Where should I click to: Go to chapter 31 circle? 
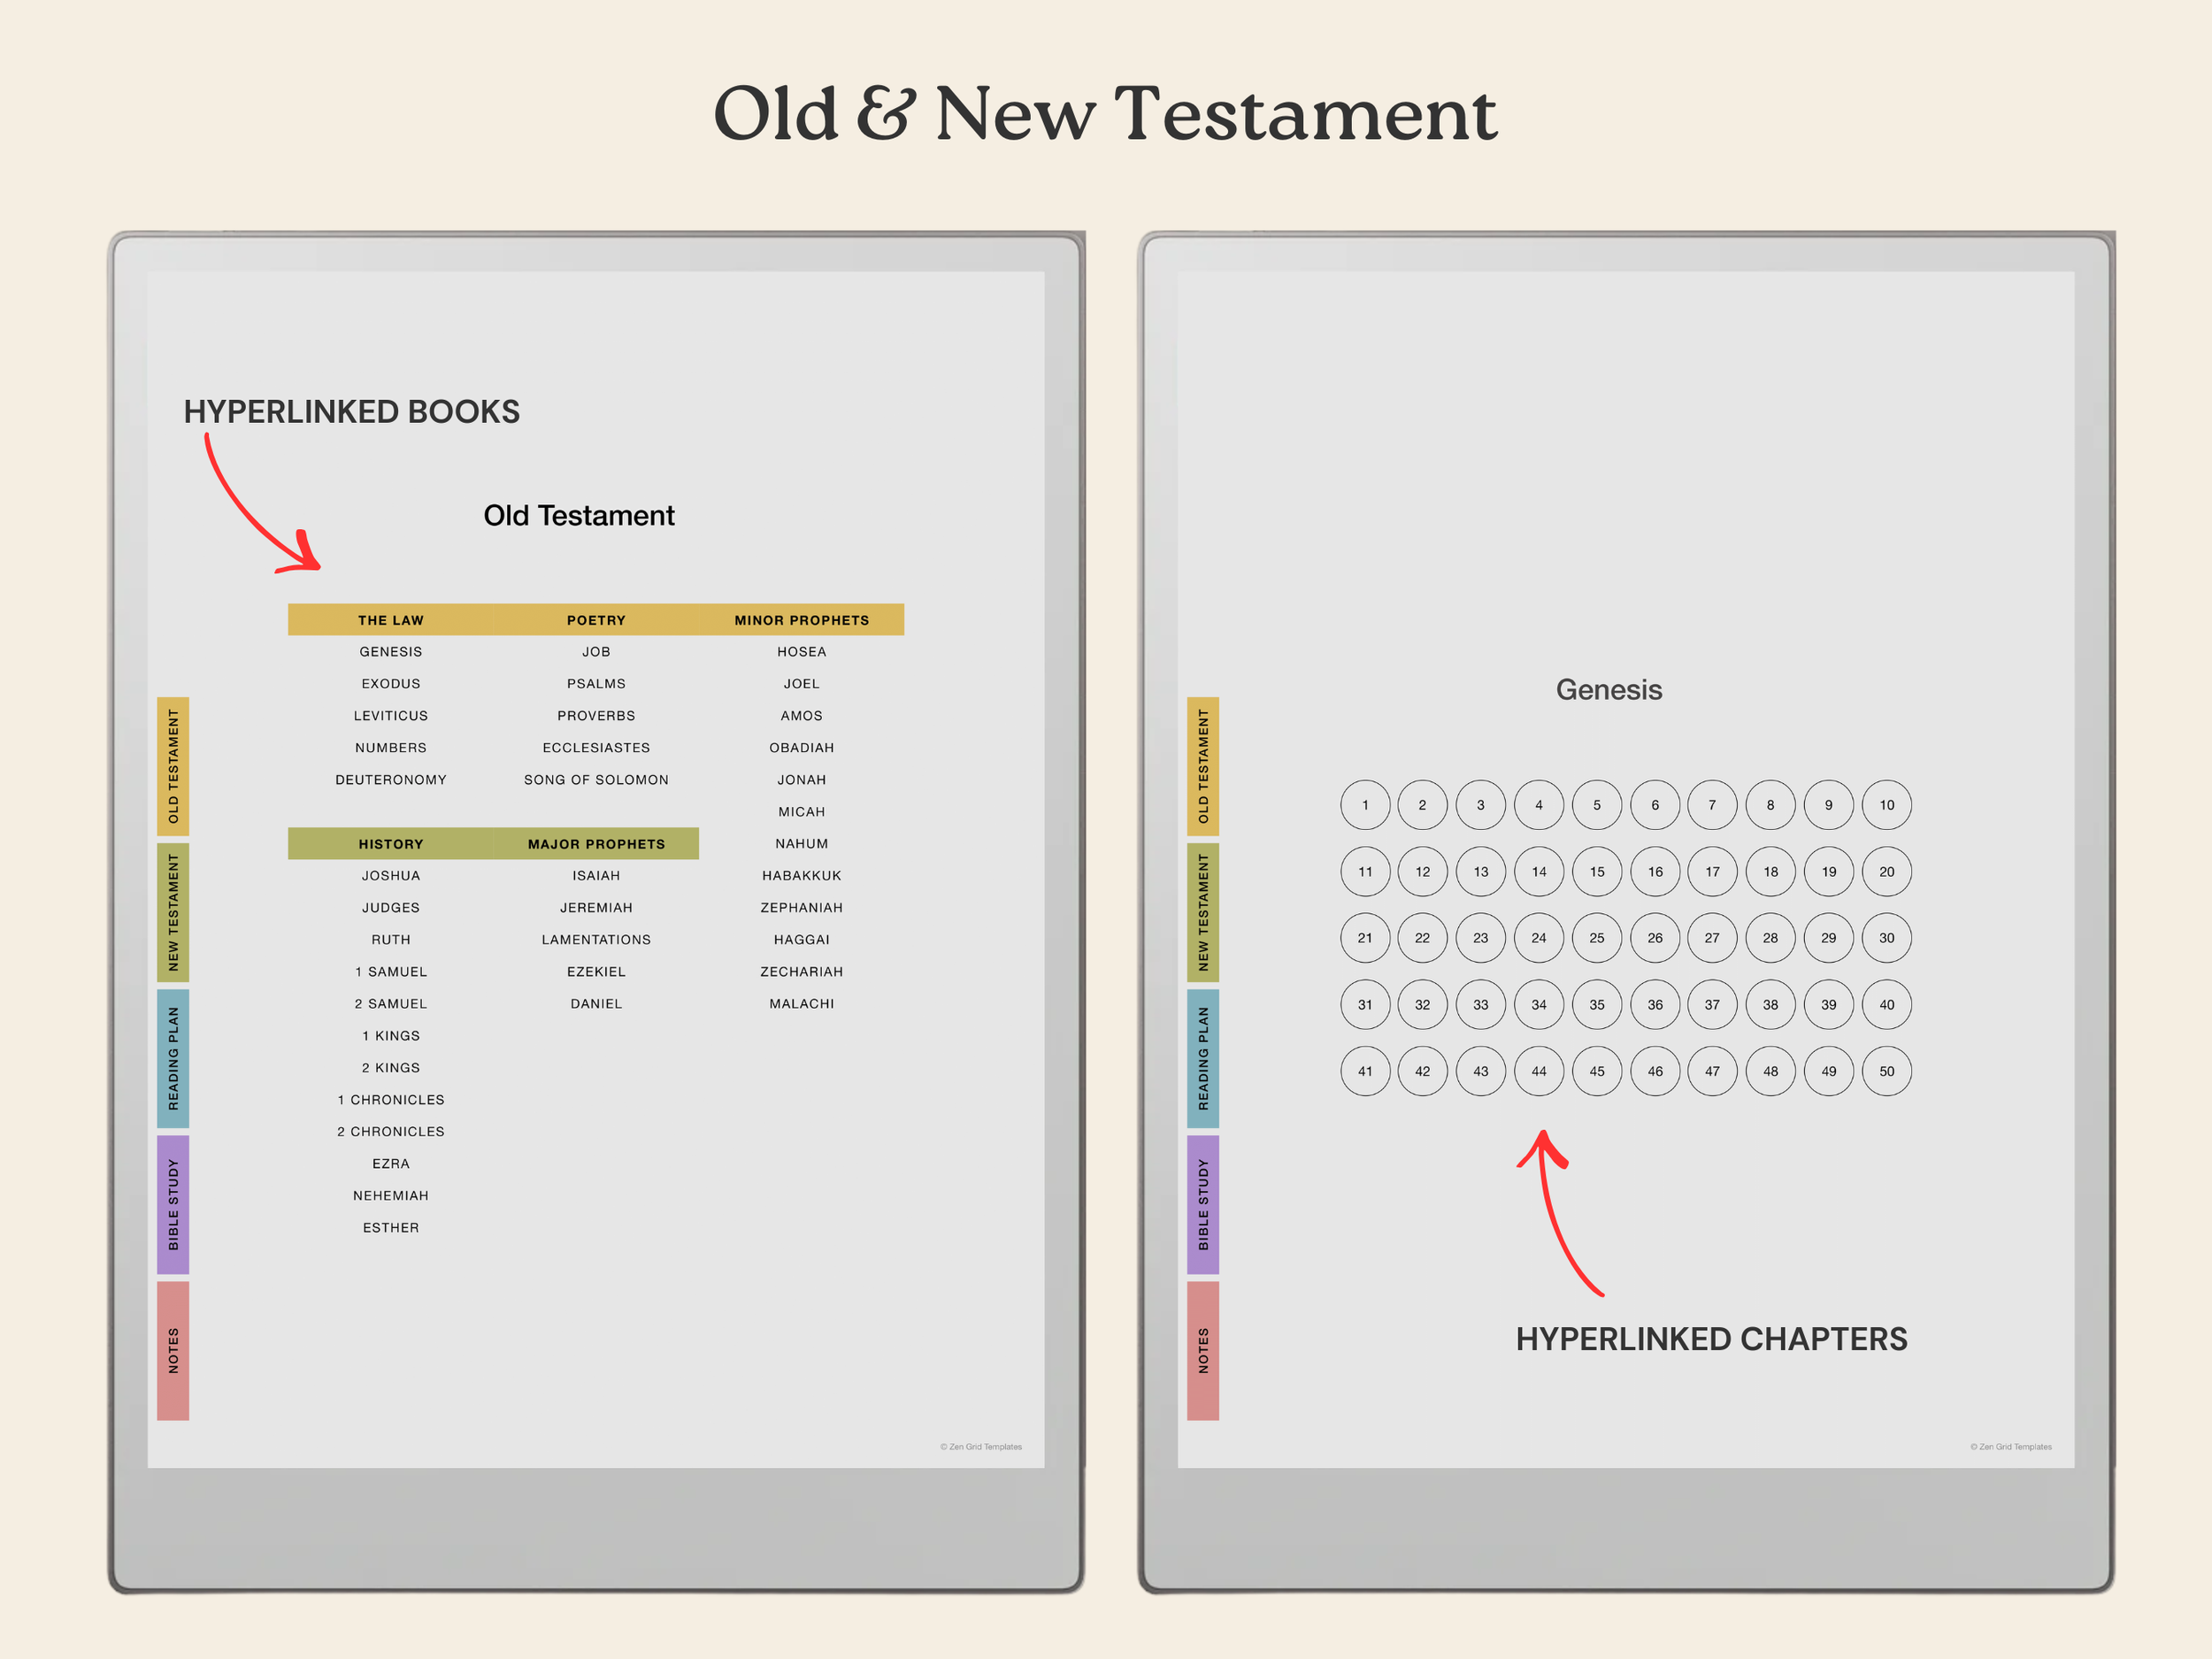click(1365, 1005)
